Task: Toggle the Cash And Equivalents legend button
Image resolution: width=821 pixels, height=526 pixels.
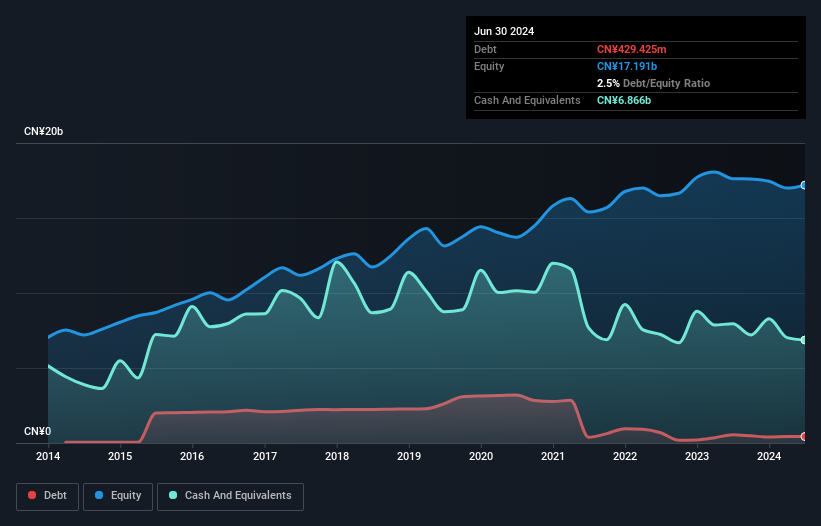Action: (230, 496)
